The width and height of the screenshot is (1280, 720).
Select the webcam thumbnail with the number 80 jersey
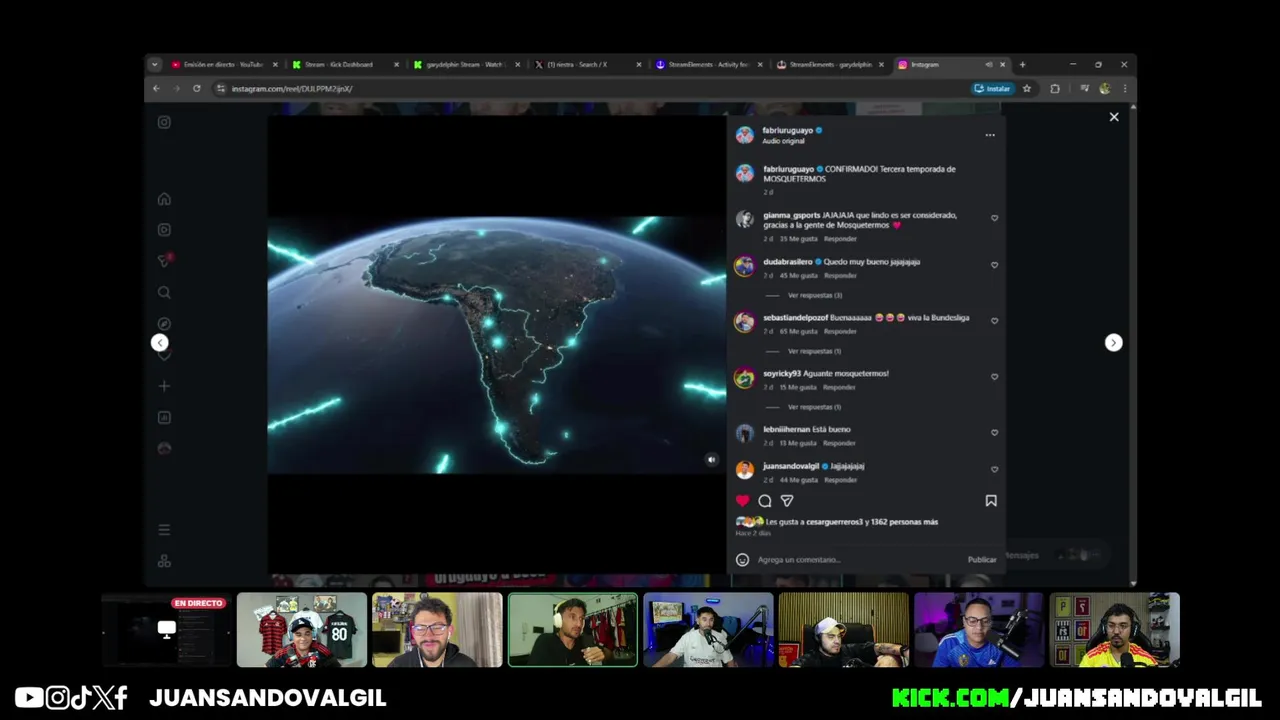(x=302, y=630)
